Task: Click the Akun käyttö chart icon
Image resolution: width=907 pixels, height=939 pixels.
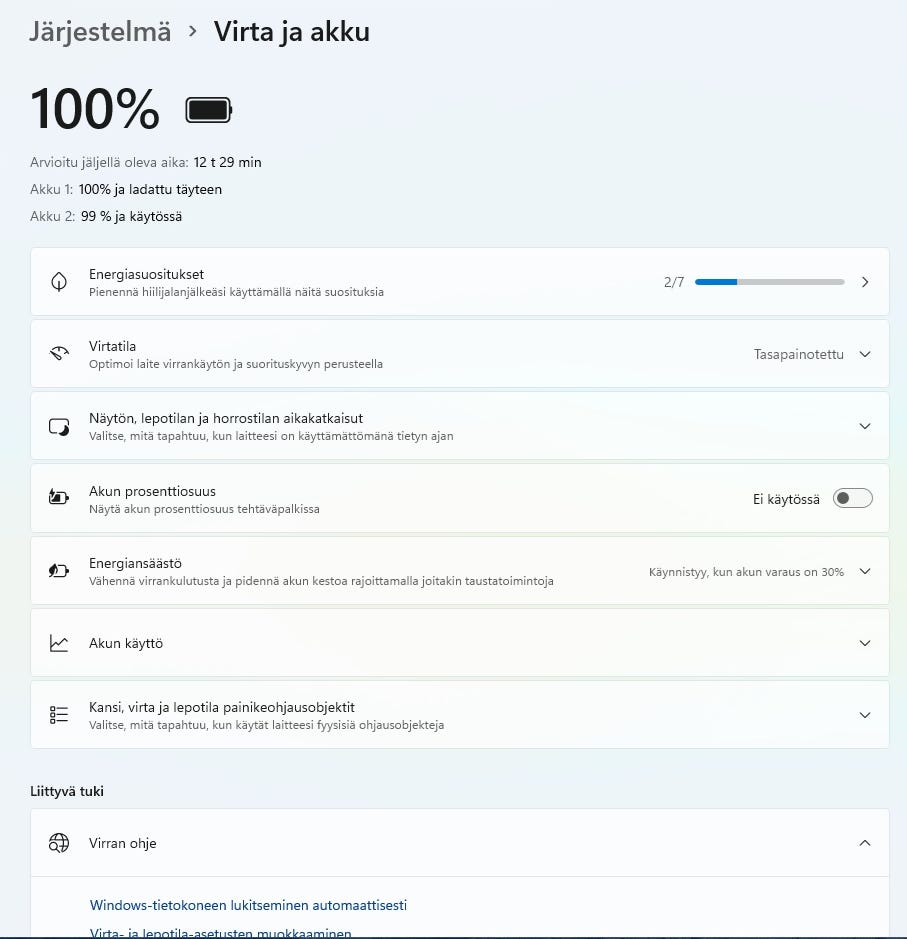Action: [x=59, y=643]
